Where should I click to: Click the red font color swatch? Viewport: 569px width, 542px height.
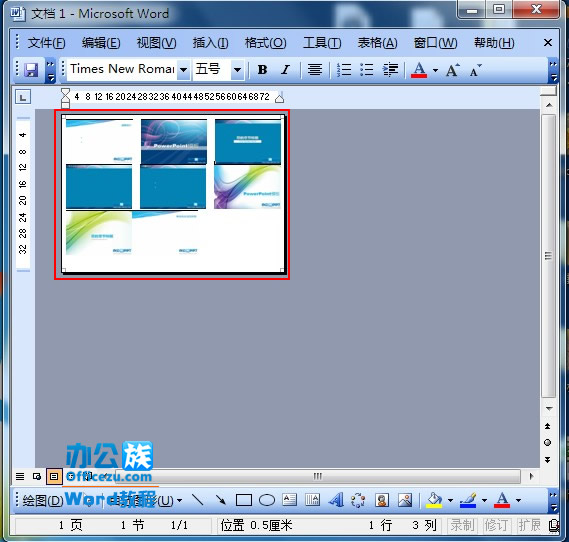[x=418, y=70]
